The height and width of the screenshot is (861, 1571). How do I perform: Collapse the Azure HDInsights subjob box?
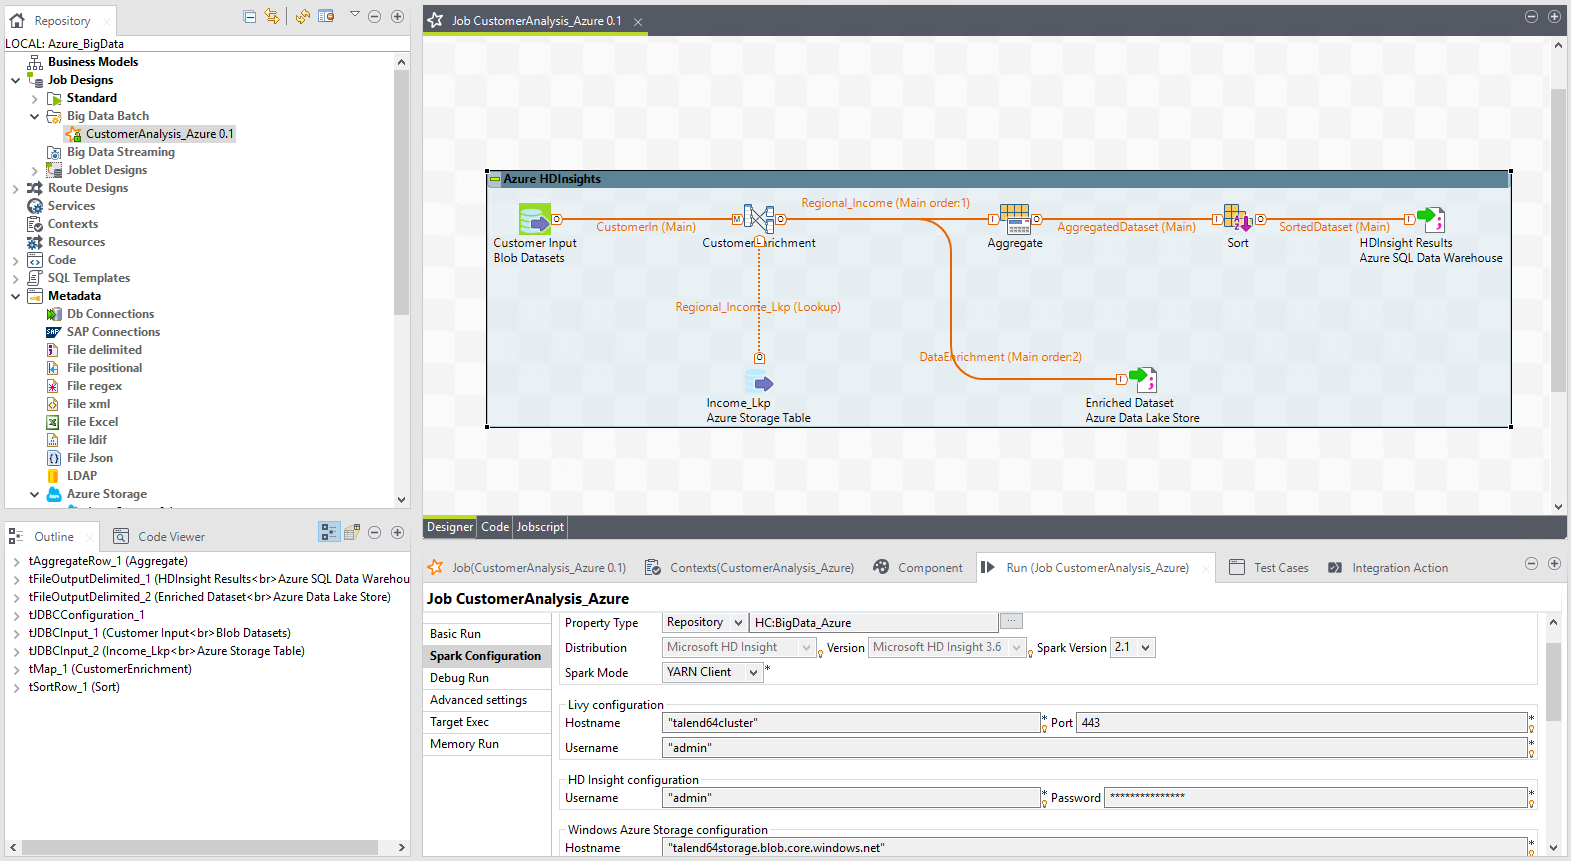click(x=494, y=179)
